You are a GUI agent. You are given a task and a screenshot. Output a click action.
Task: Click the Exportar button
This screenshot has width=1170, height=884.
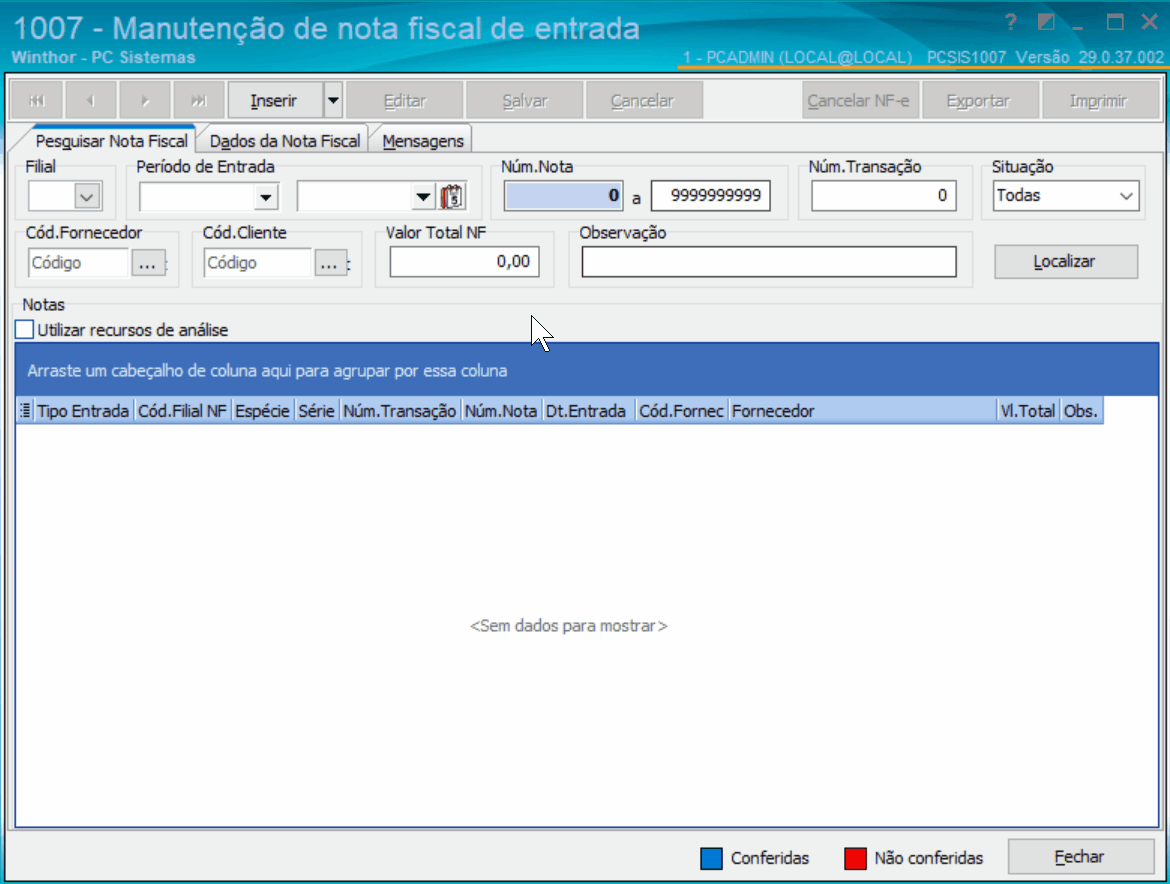coord(979,101)
